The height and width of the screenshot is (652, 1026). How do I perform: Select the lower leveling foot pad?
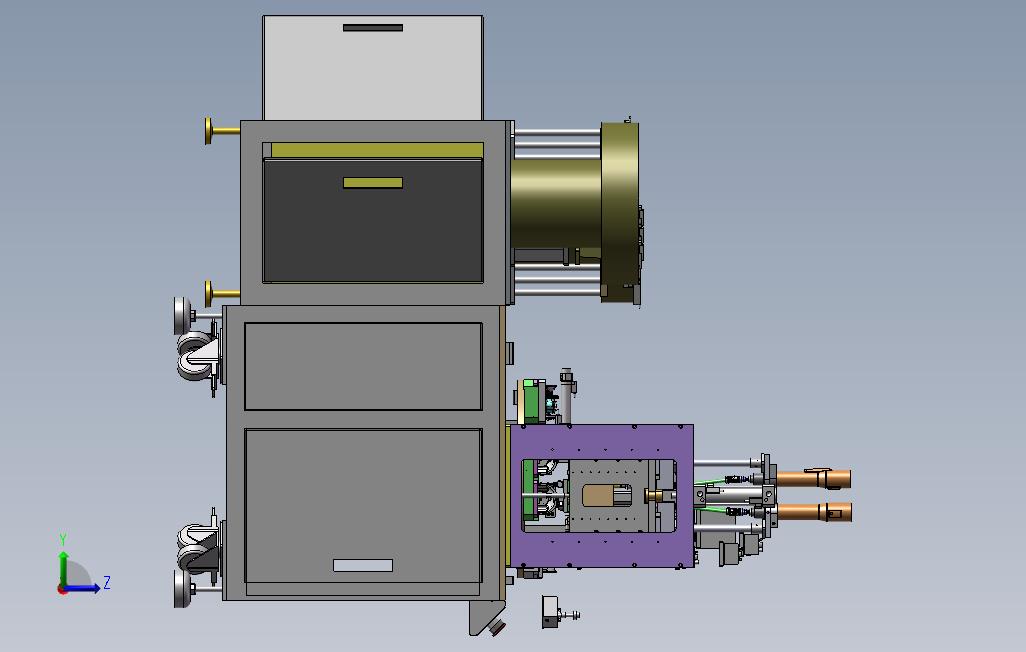coord(181,589)
